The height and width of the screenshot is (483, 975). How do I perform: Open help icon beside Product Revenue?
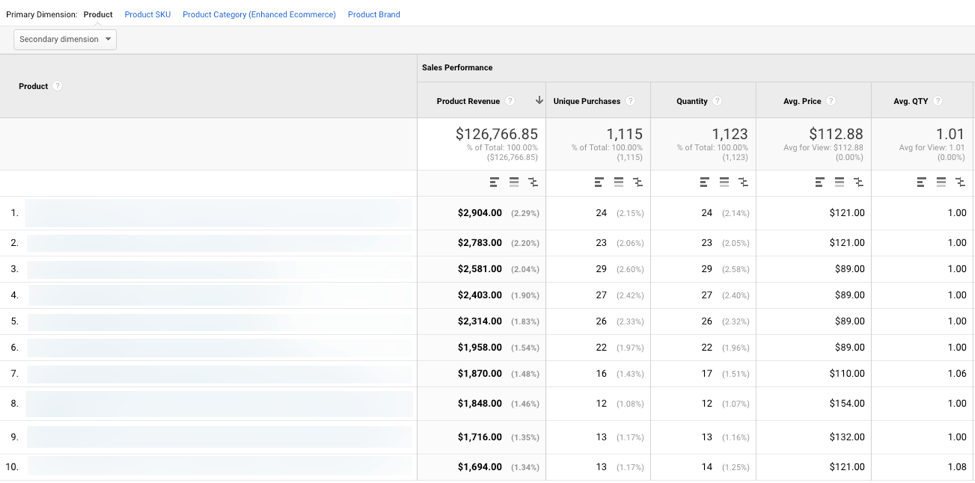510,101
